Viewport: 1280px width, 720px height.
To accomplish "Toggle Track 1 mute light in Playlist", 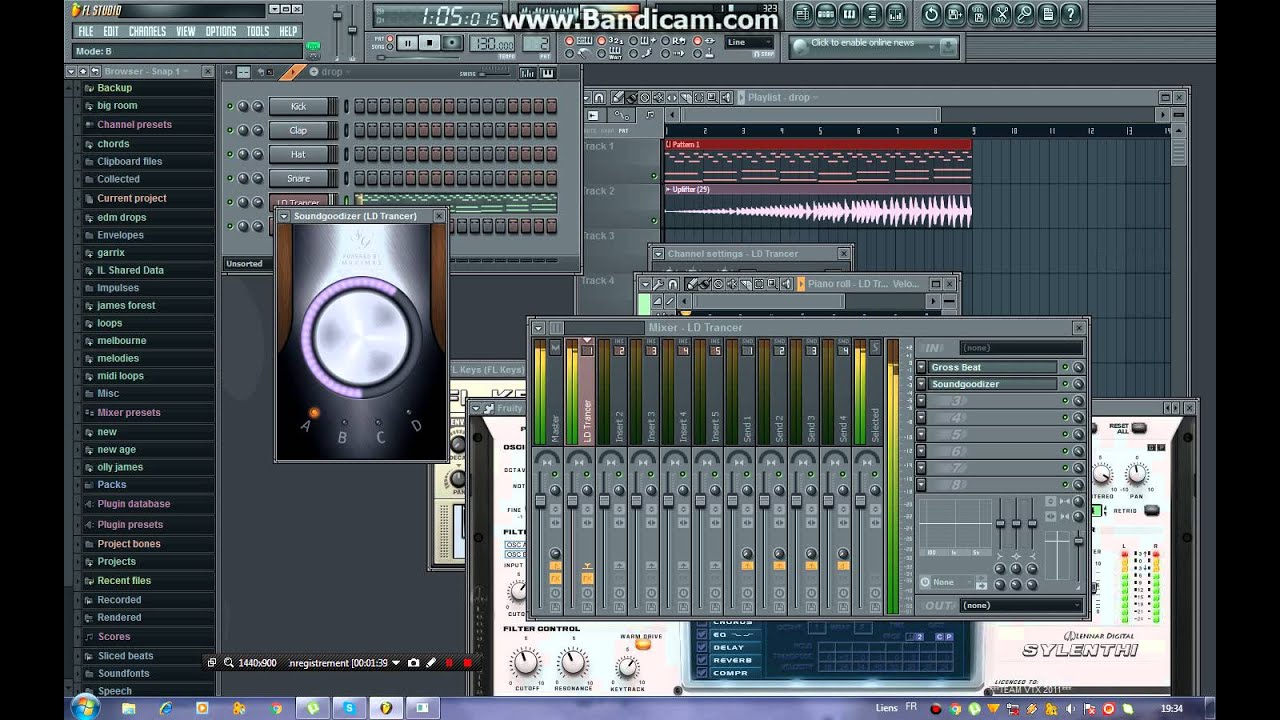I will 655,176.
